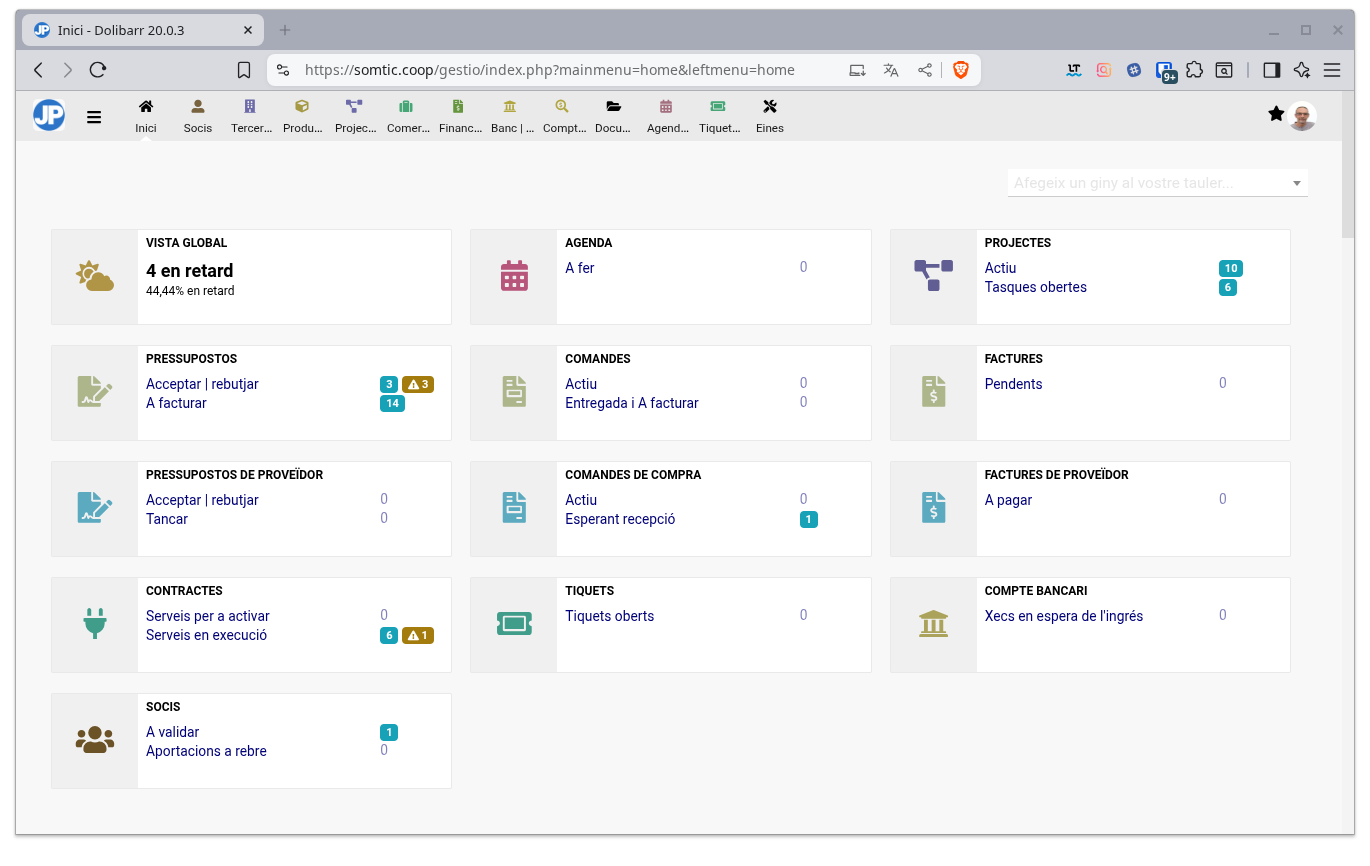Open the Agenda calendar icon in top menu

666,107
